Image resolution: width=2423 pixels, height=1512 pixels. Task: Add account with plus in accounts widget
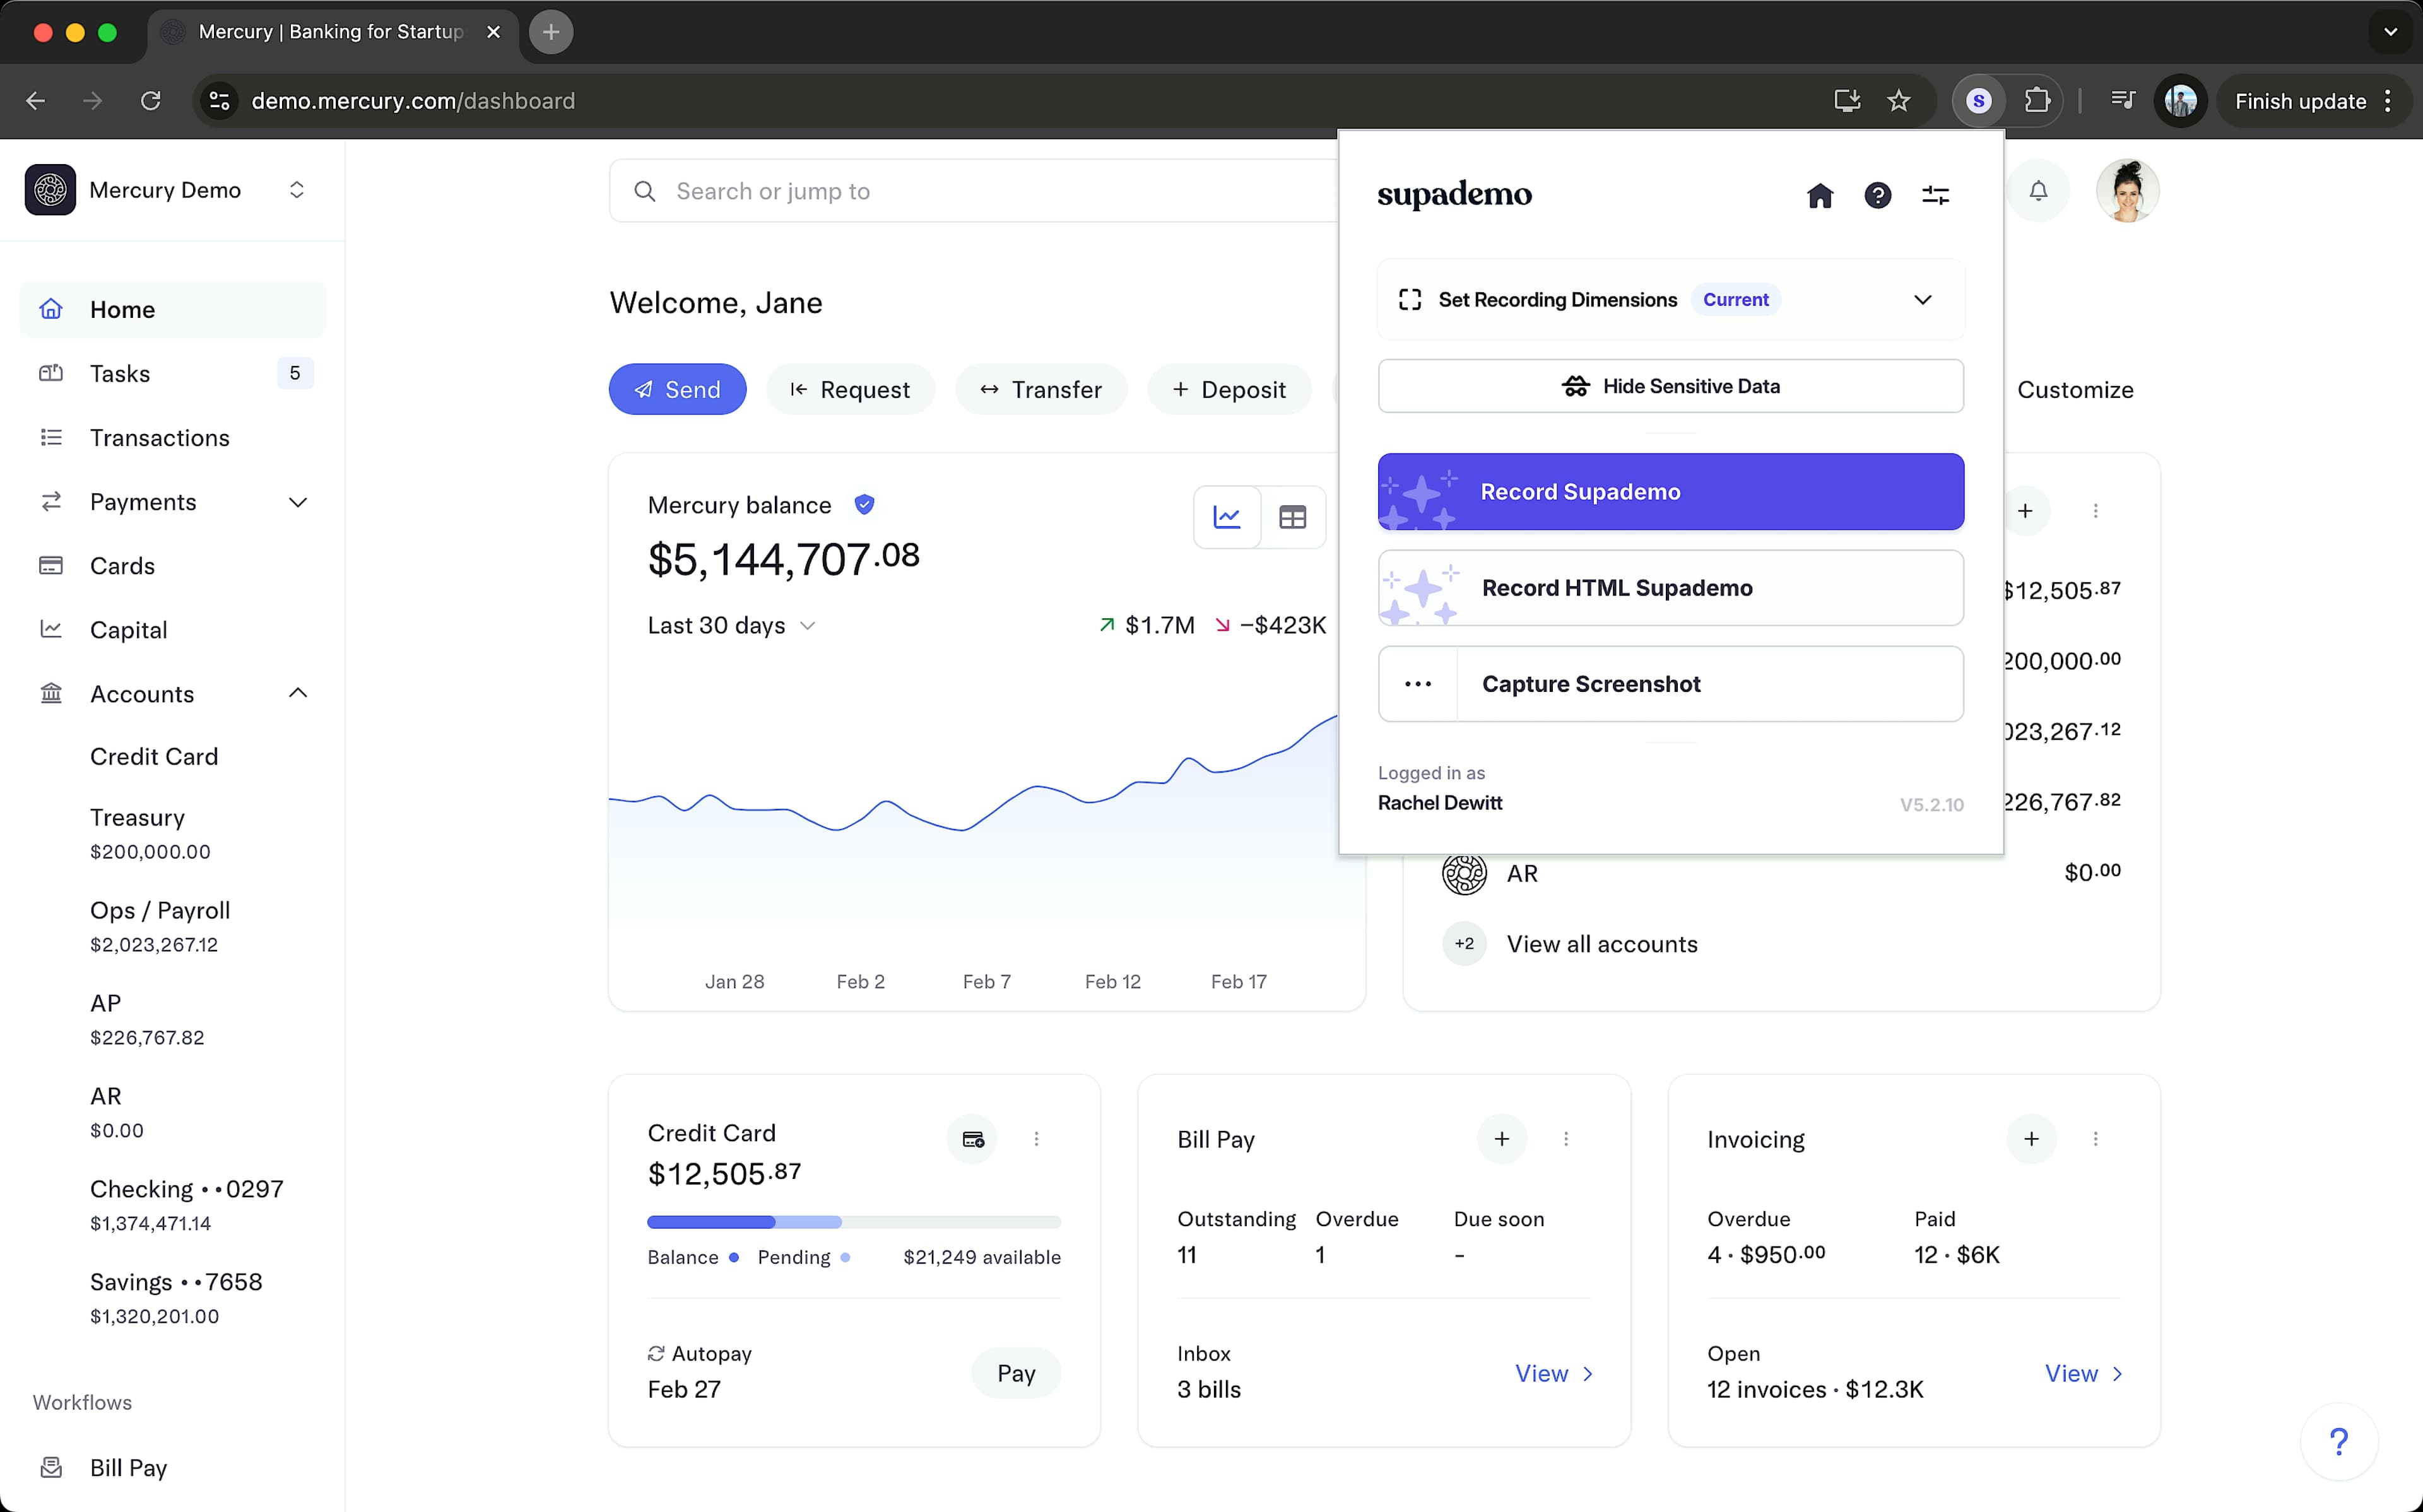pos(2026,511)
